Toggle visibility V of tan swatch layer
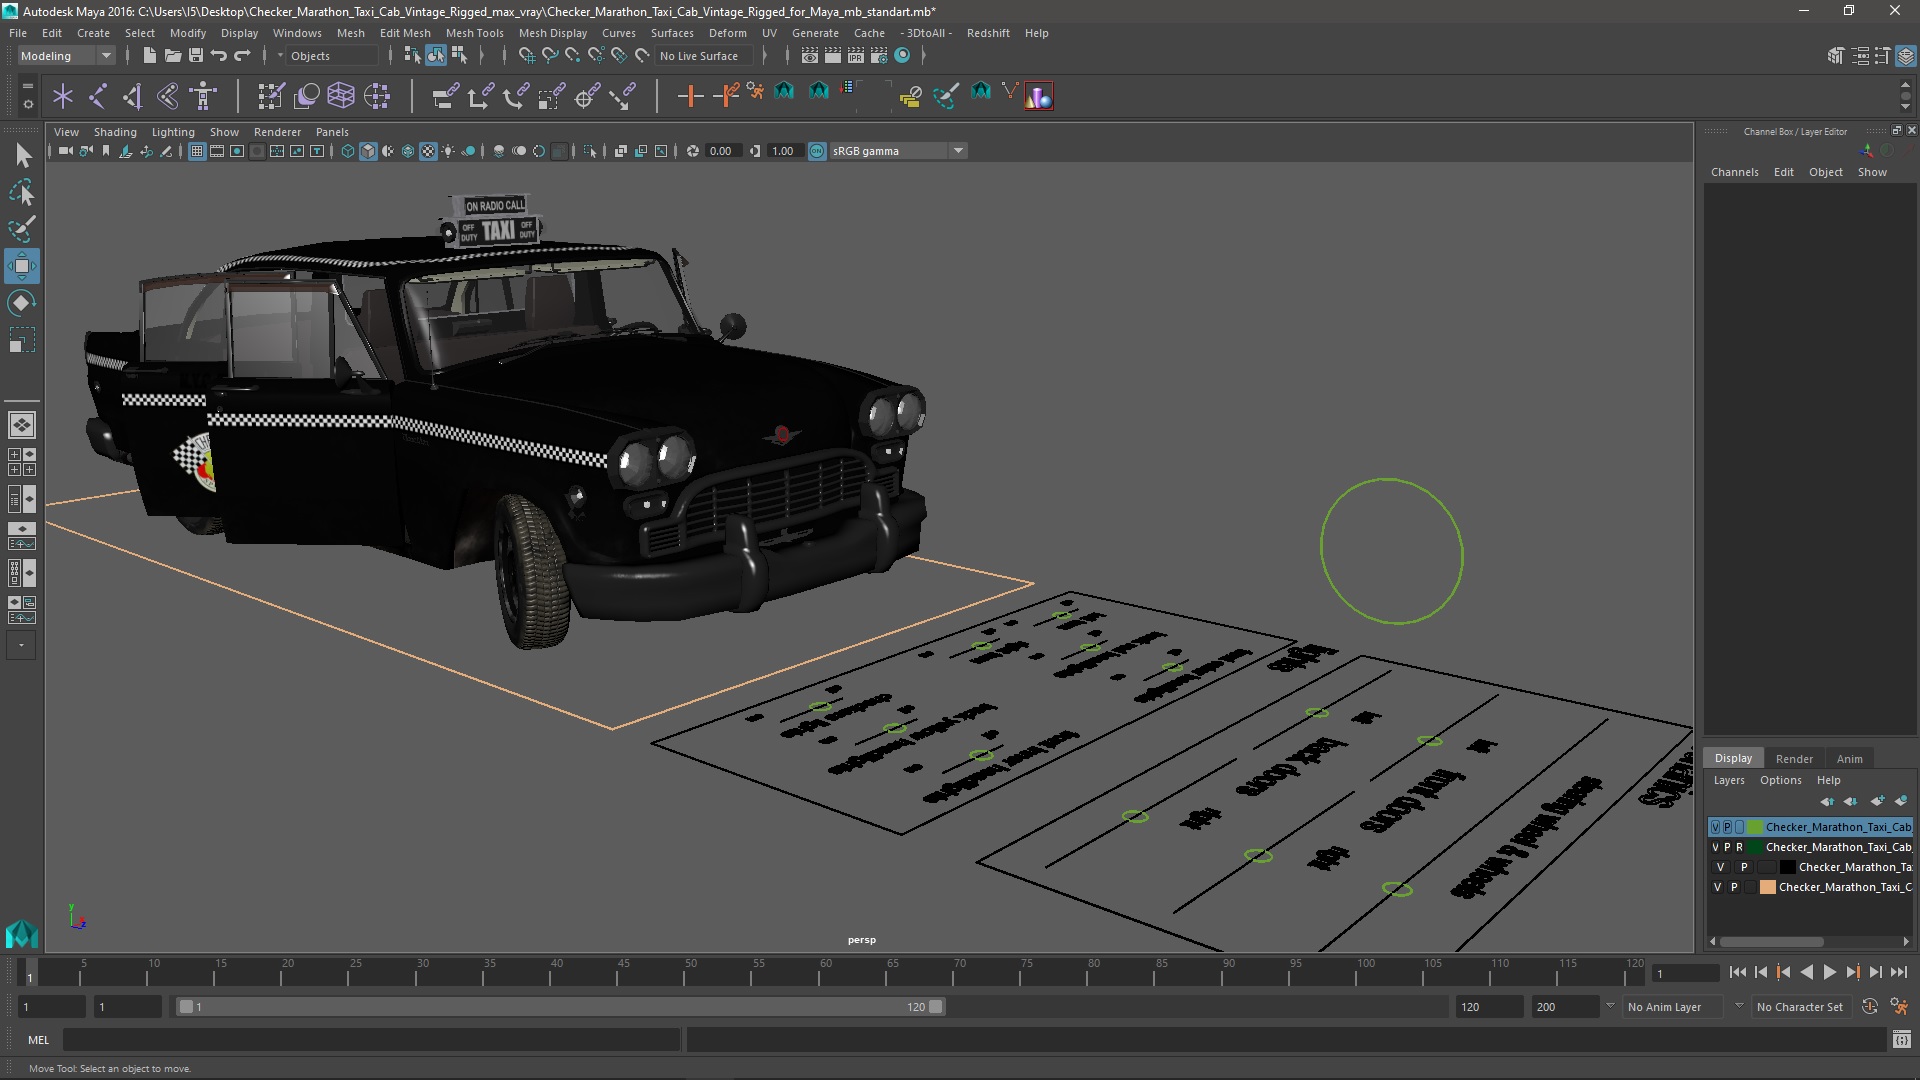The height and width of the screenshot is (1080, 1920). pyautogui.click(x=1718, y=887)
